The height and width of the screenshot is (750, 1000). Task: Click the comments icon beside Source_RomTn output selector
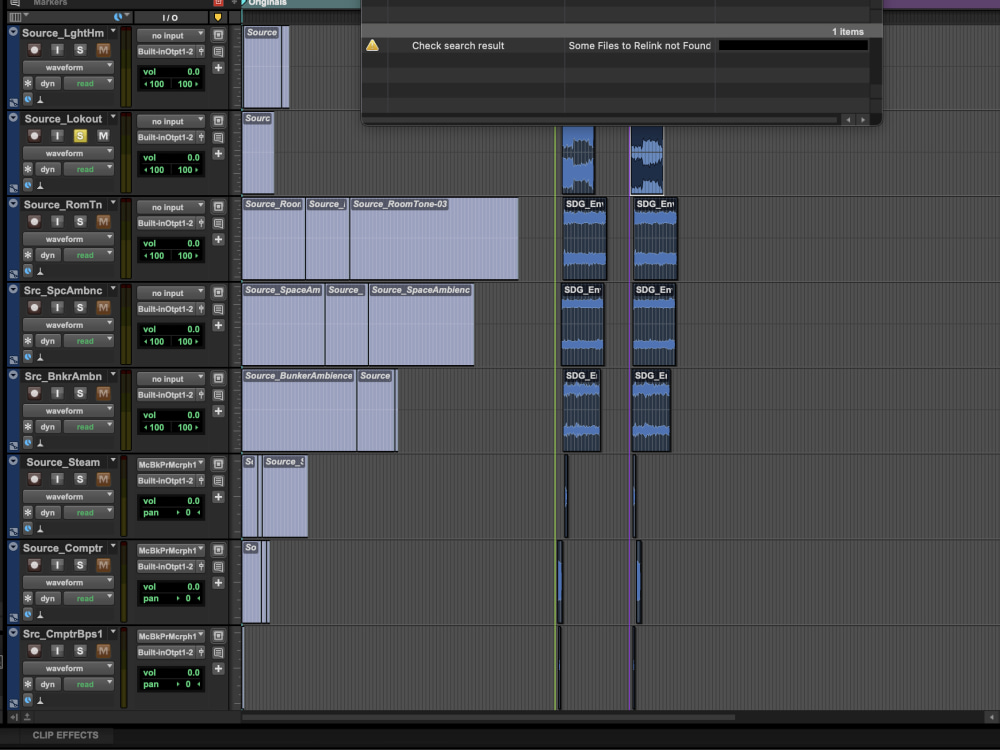pyautogui.click(x=217, y=224)
